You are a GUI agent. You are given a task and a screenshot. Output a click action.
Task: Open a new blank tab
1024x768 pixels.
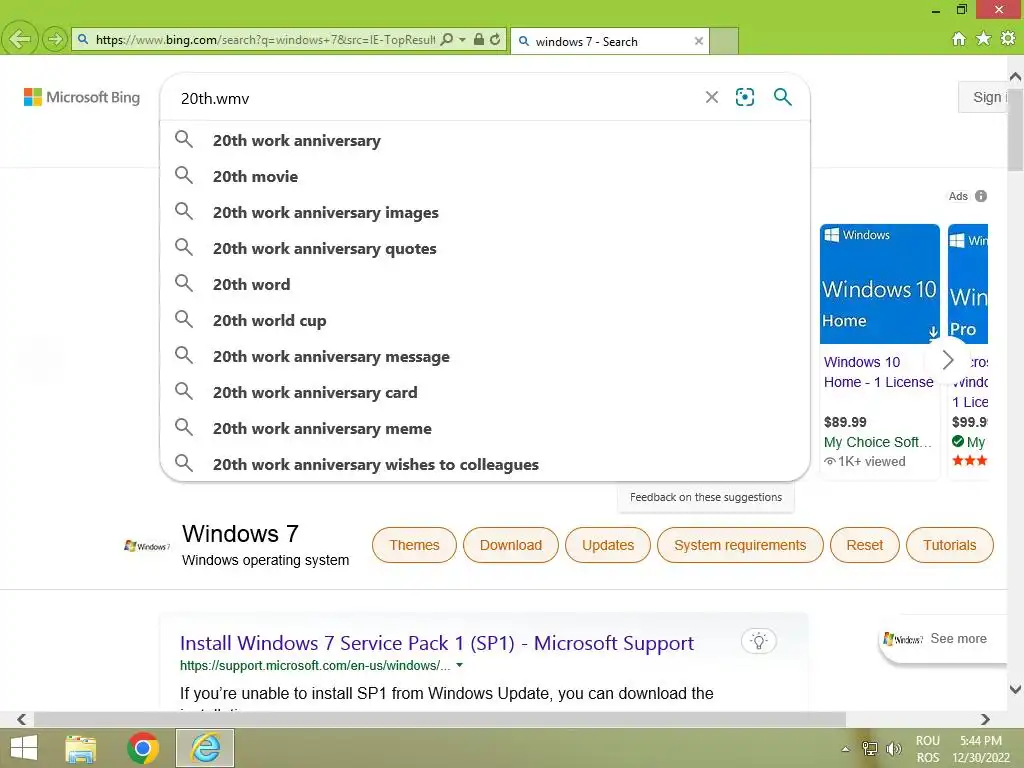[x=724, y=41]
